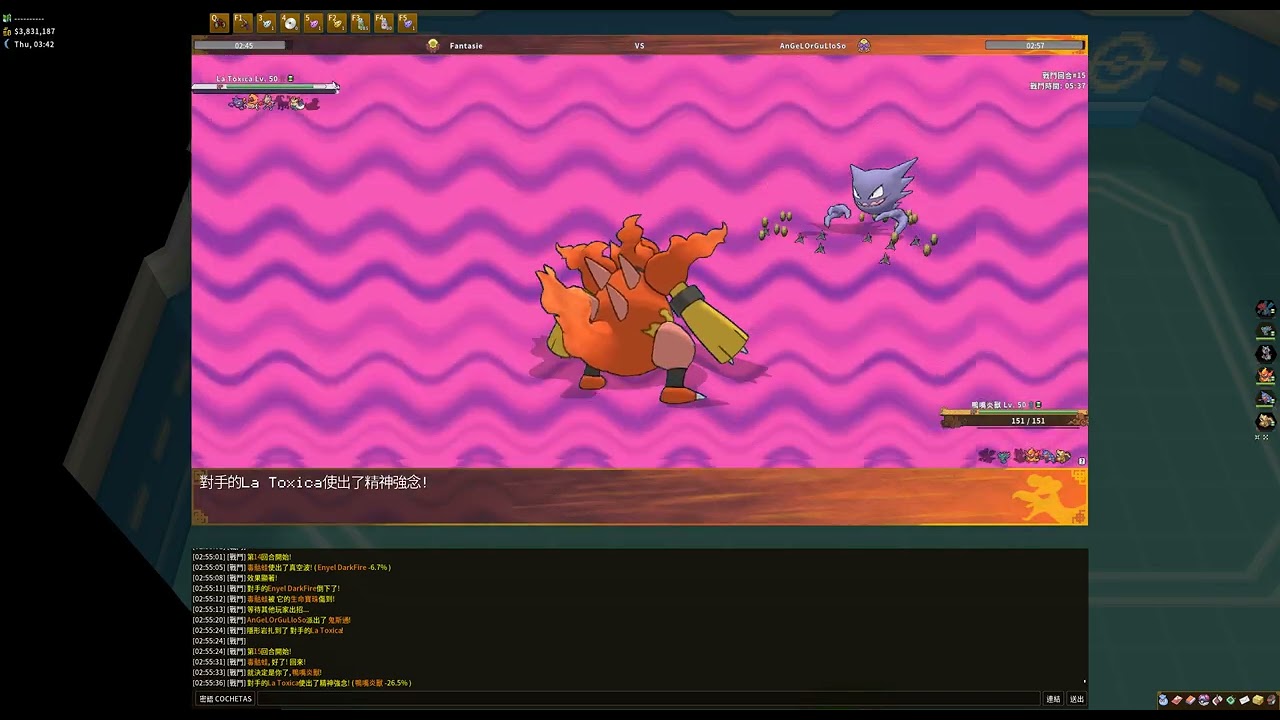Viewport: 1280px width, 720px height.
Task: Open the battle help question-mark icon
Action: (x=1082, y=461)
